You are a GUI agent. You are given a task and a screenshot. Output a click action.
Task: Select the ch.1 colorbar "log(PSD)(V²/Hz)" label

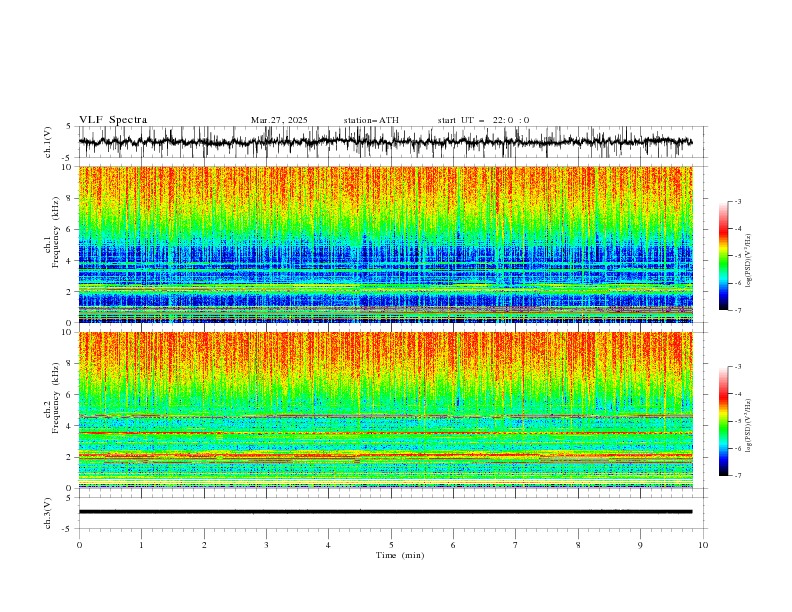tap(748, 261)
